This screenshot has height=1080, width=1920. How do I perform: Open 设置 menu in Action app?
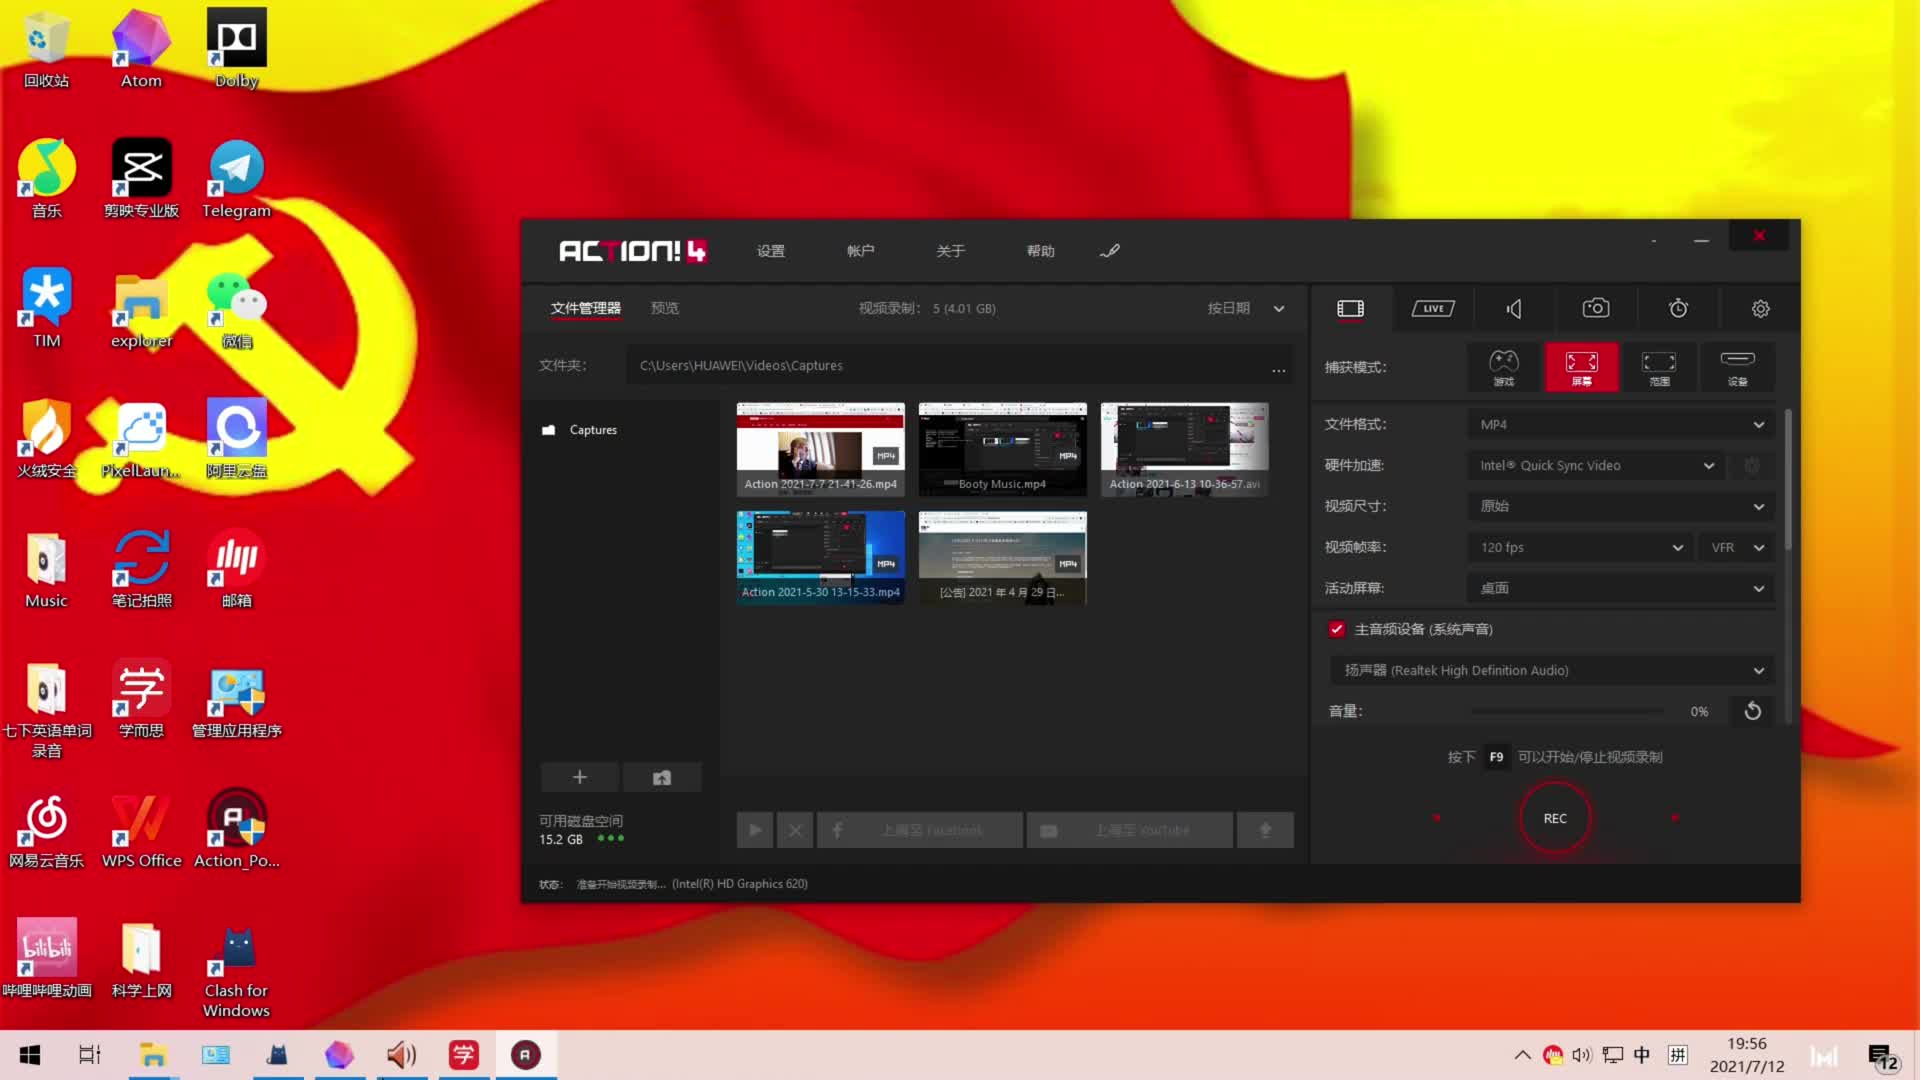coord(771,251)
